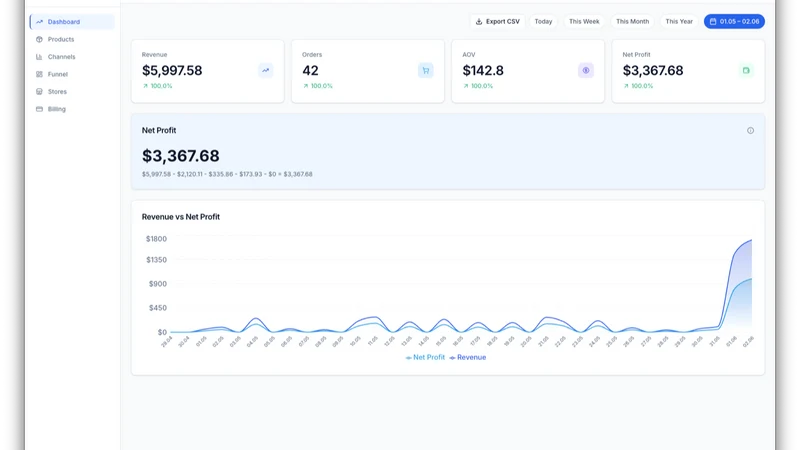Click the AOV value $142.8

(483, 70)
